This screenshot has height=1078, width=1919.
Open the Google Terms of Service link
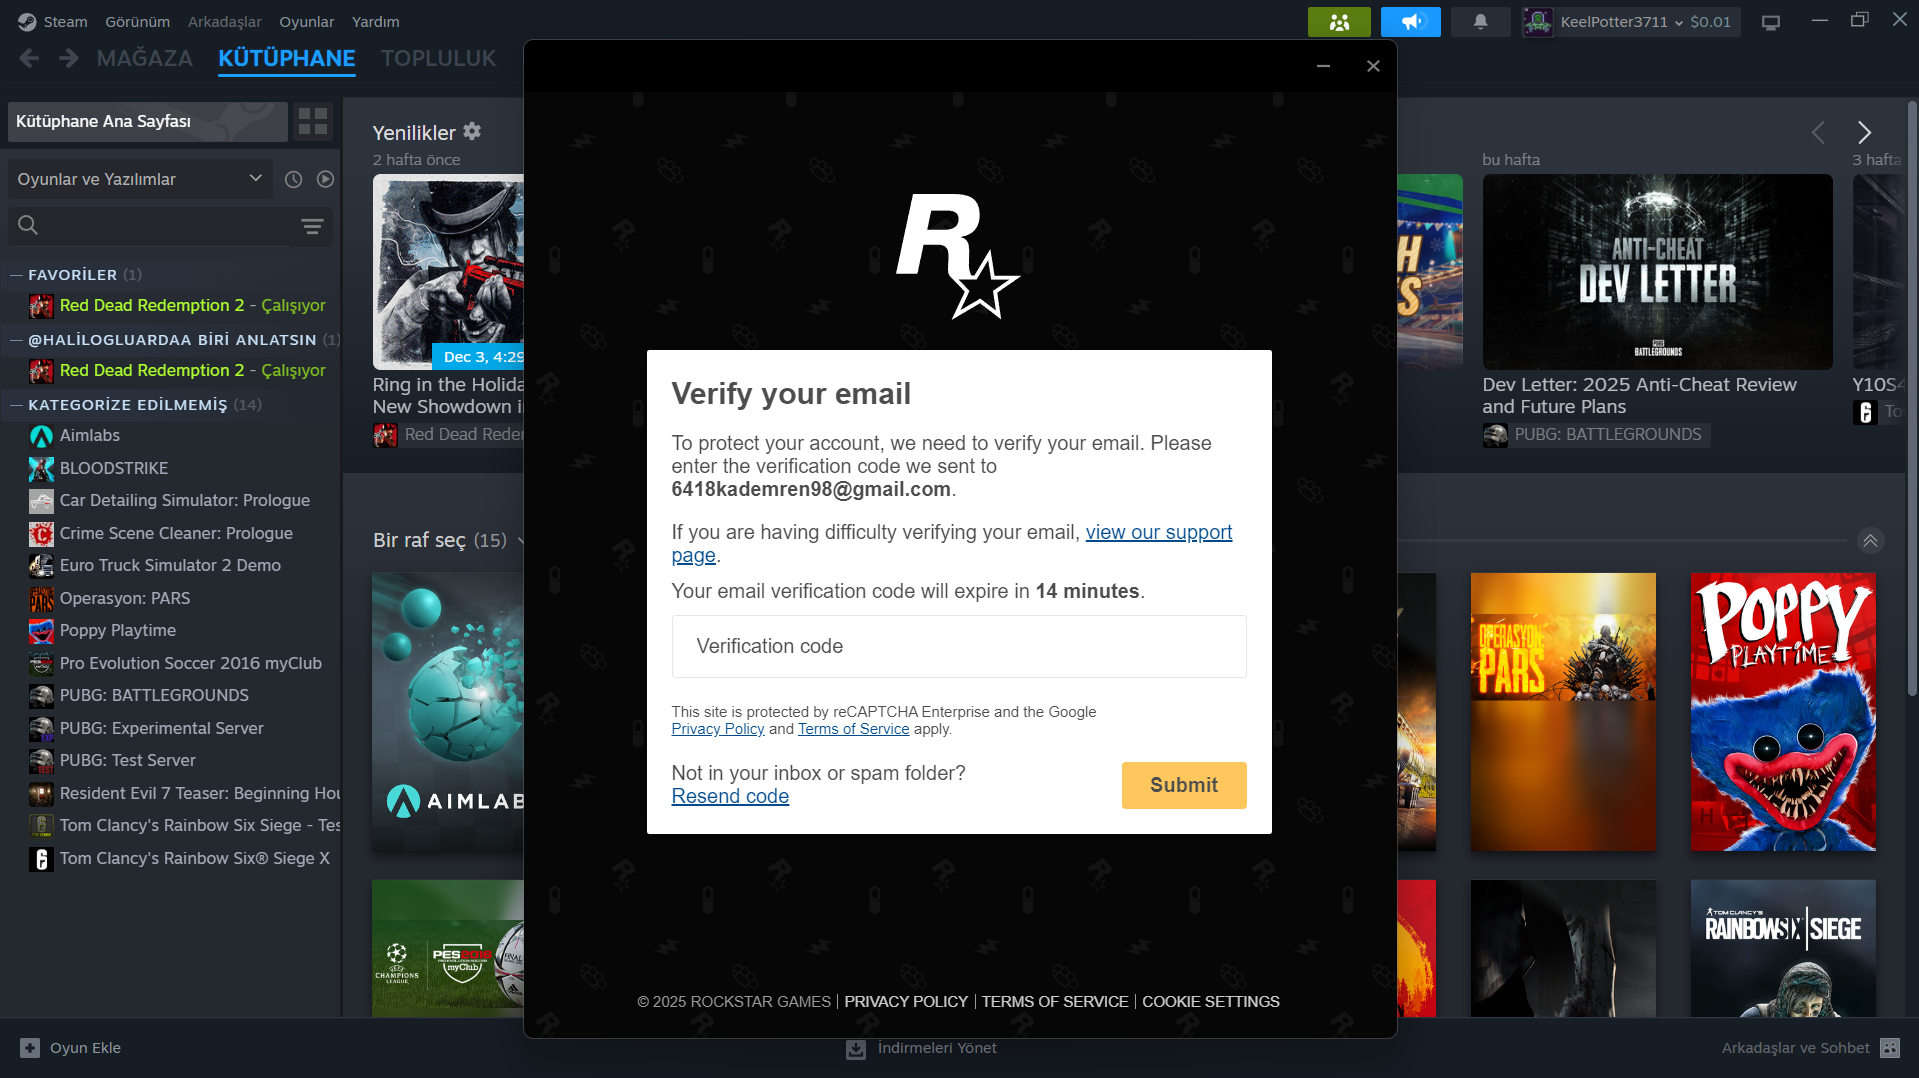(x=854, y=729)
